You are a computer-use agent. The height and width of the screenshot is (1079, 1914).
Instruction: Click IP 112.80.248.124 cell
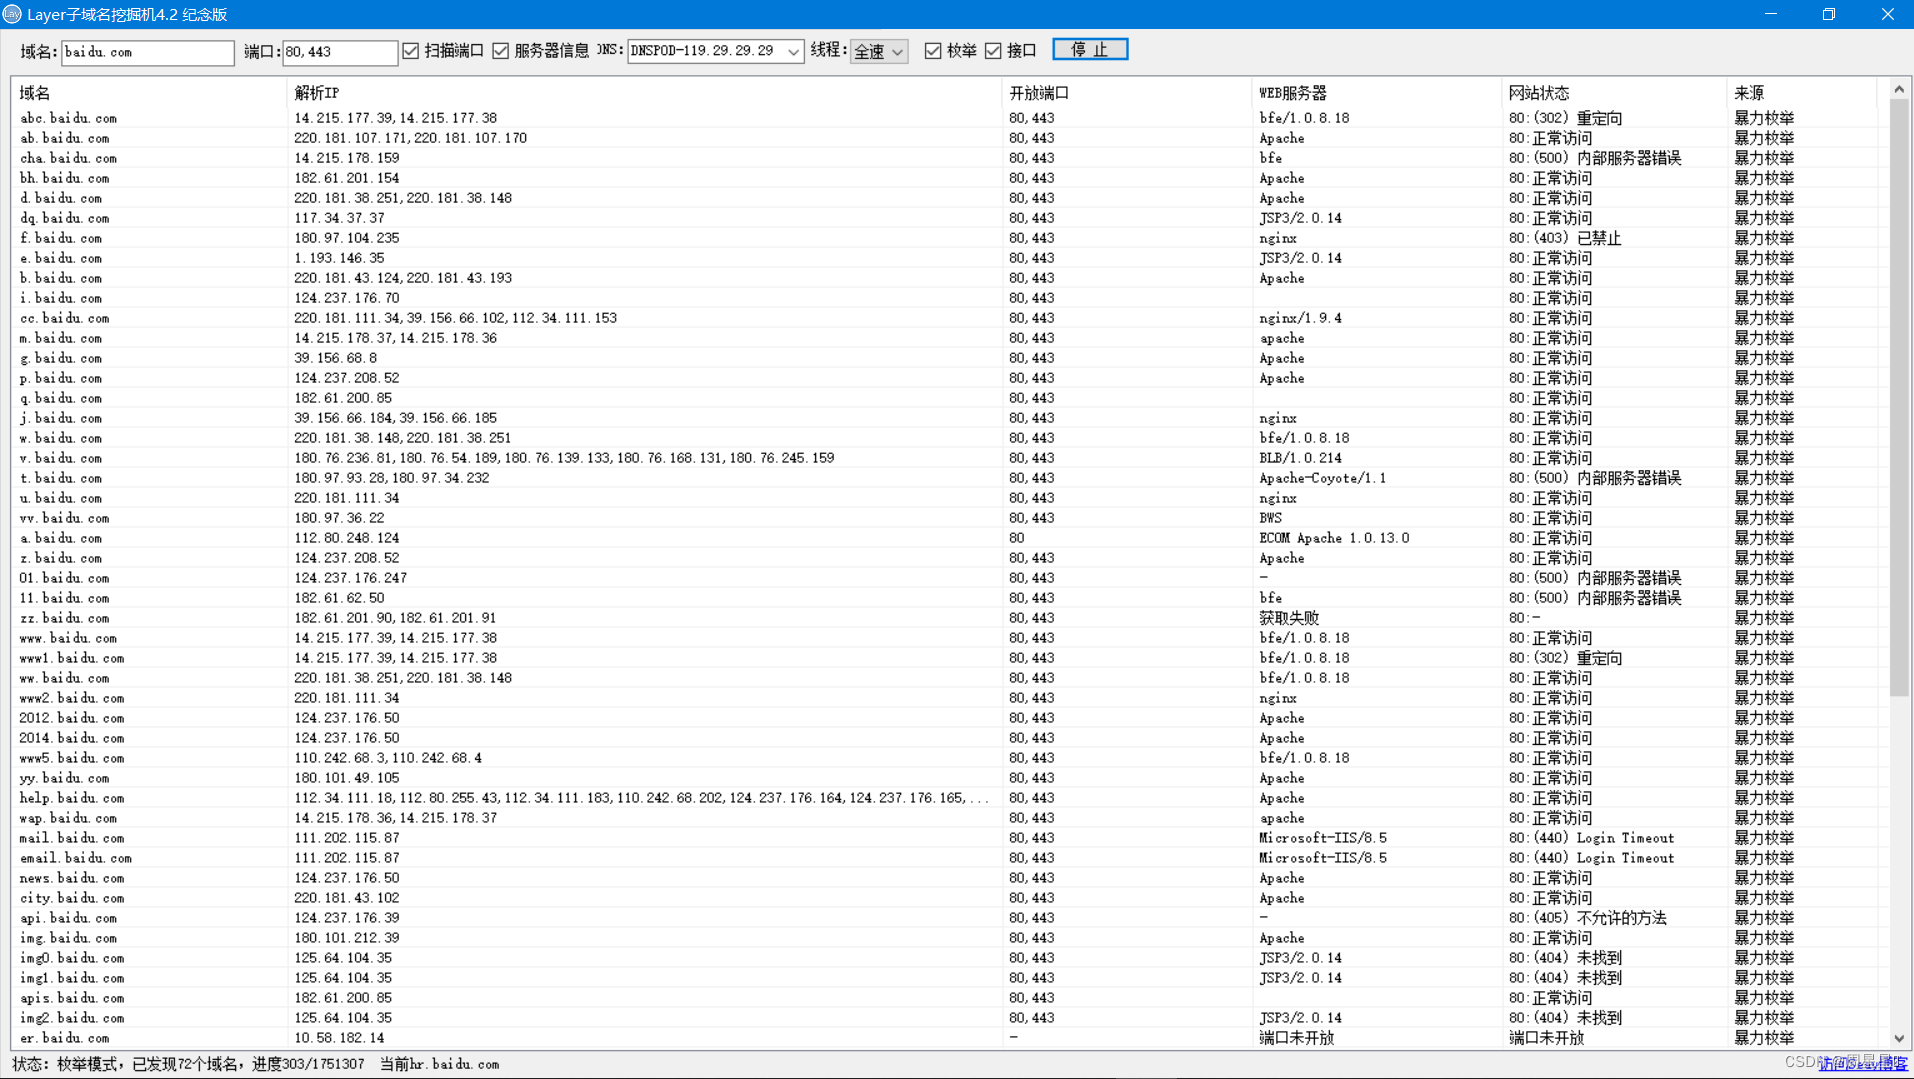(347, 538)
